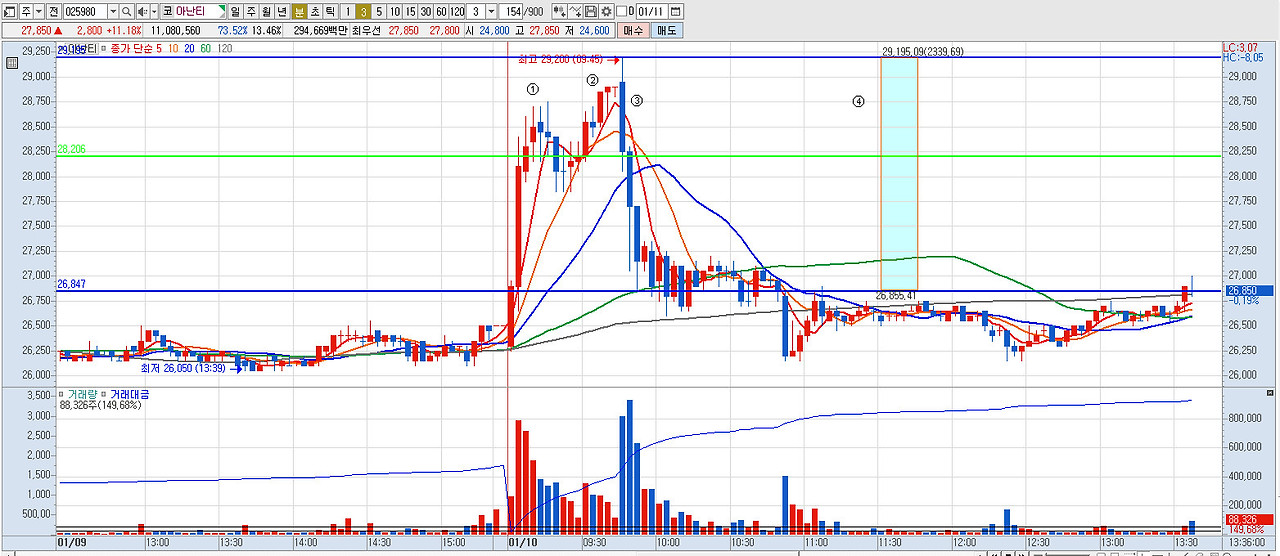The height and width of the screenshot is (556, 1280).
Task: Choose the 120 minute interval button
Action: coord(457,12)
